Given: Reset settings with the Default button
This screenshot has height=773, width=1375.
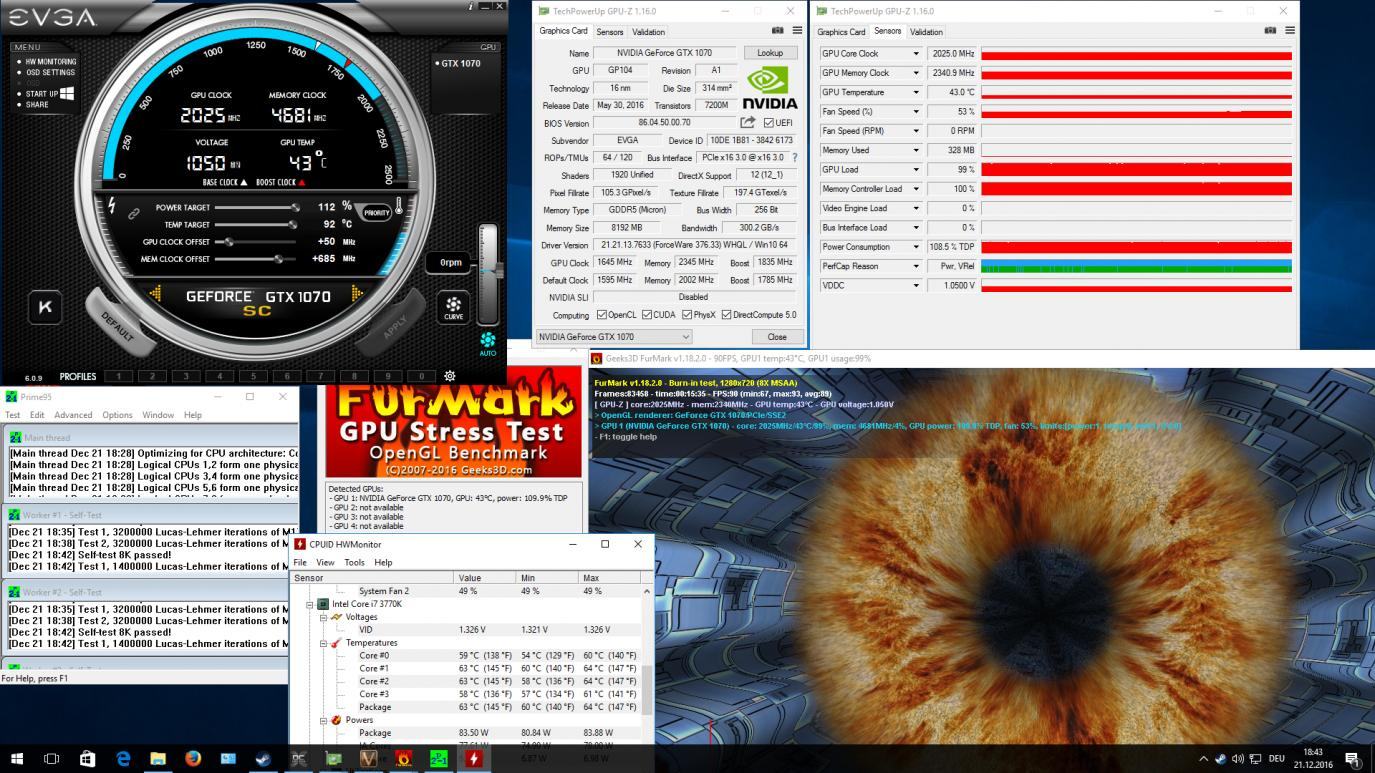Looking at the screenshot, I should click(117, 327).
